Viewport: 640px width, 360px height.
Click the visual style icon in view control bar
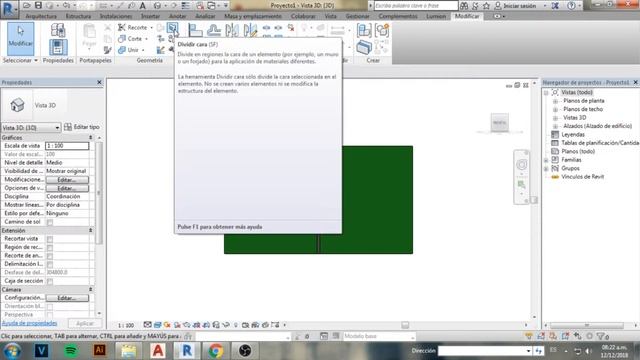point(158,325)
